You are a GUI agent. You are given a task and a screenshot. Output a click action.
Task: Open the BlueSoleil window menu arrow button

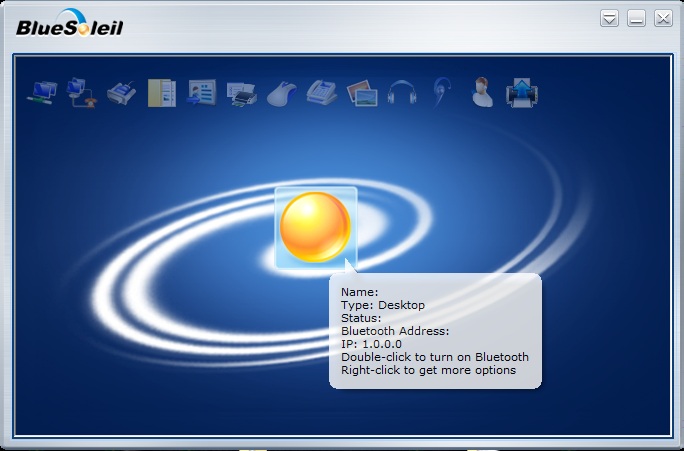(609, 18)
